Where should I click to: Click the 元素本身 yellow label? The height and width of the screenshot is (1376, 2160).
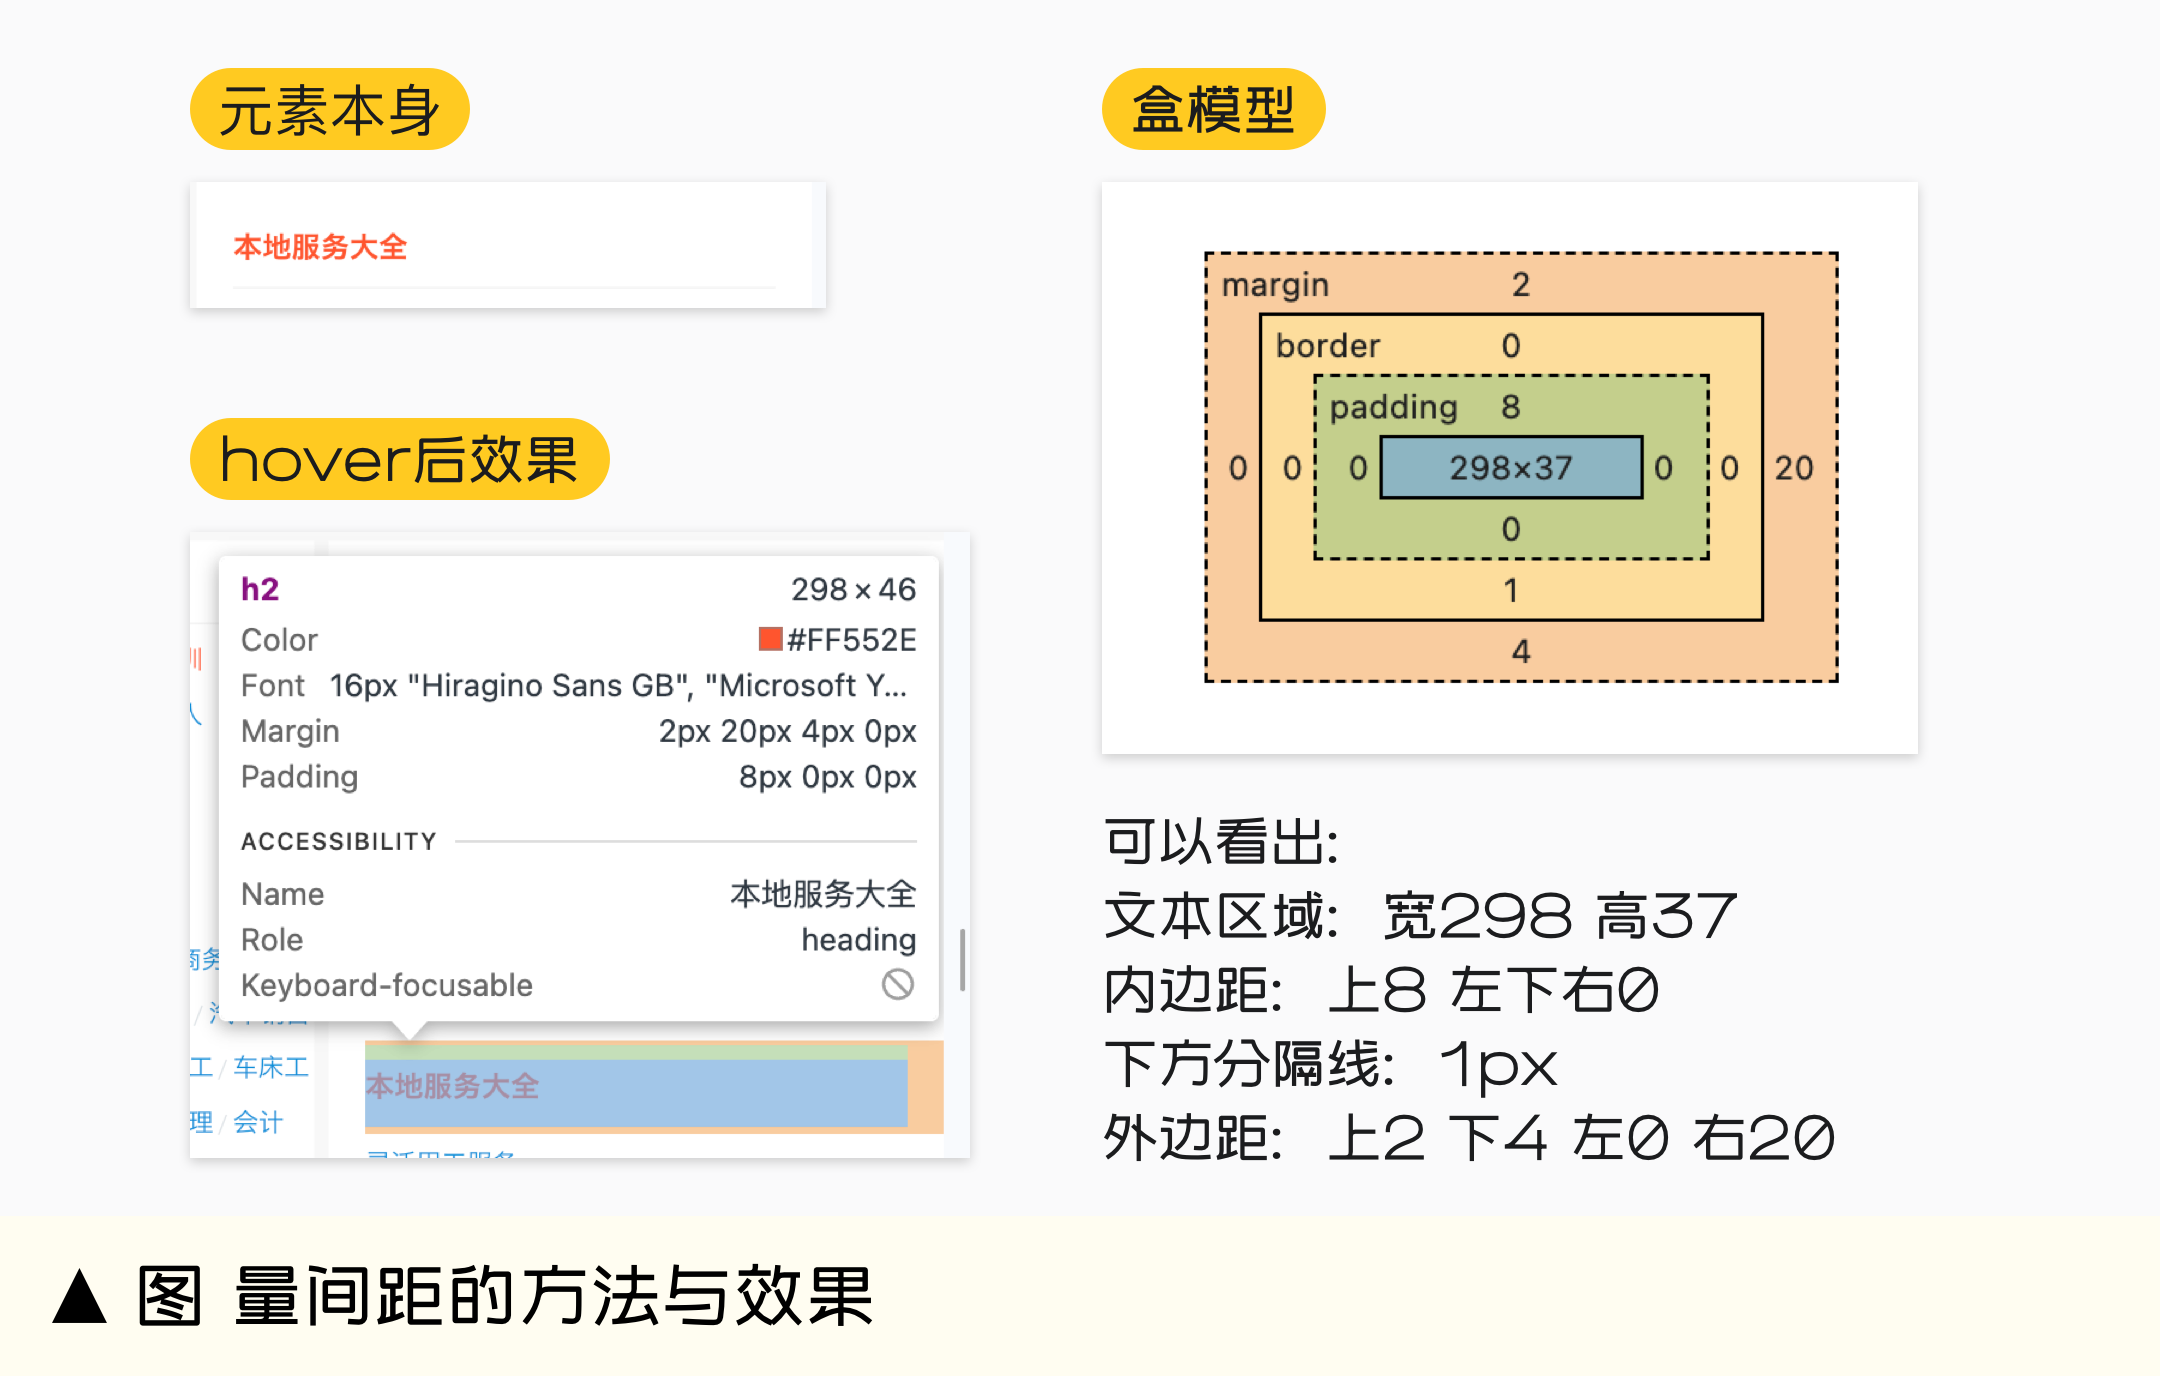click(329, 110)
